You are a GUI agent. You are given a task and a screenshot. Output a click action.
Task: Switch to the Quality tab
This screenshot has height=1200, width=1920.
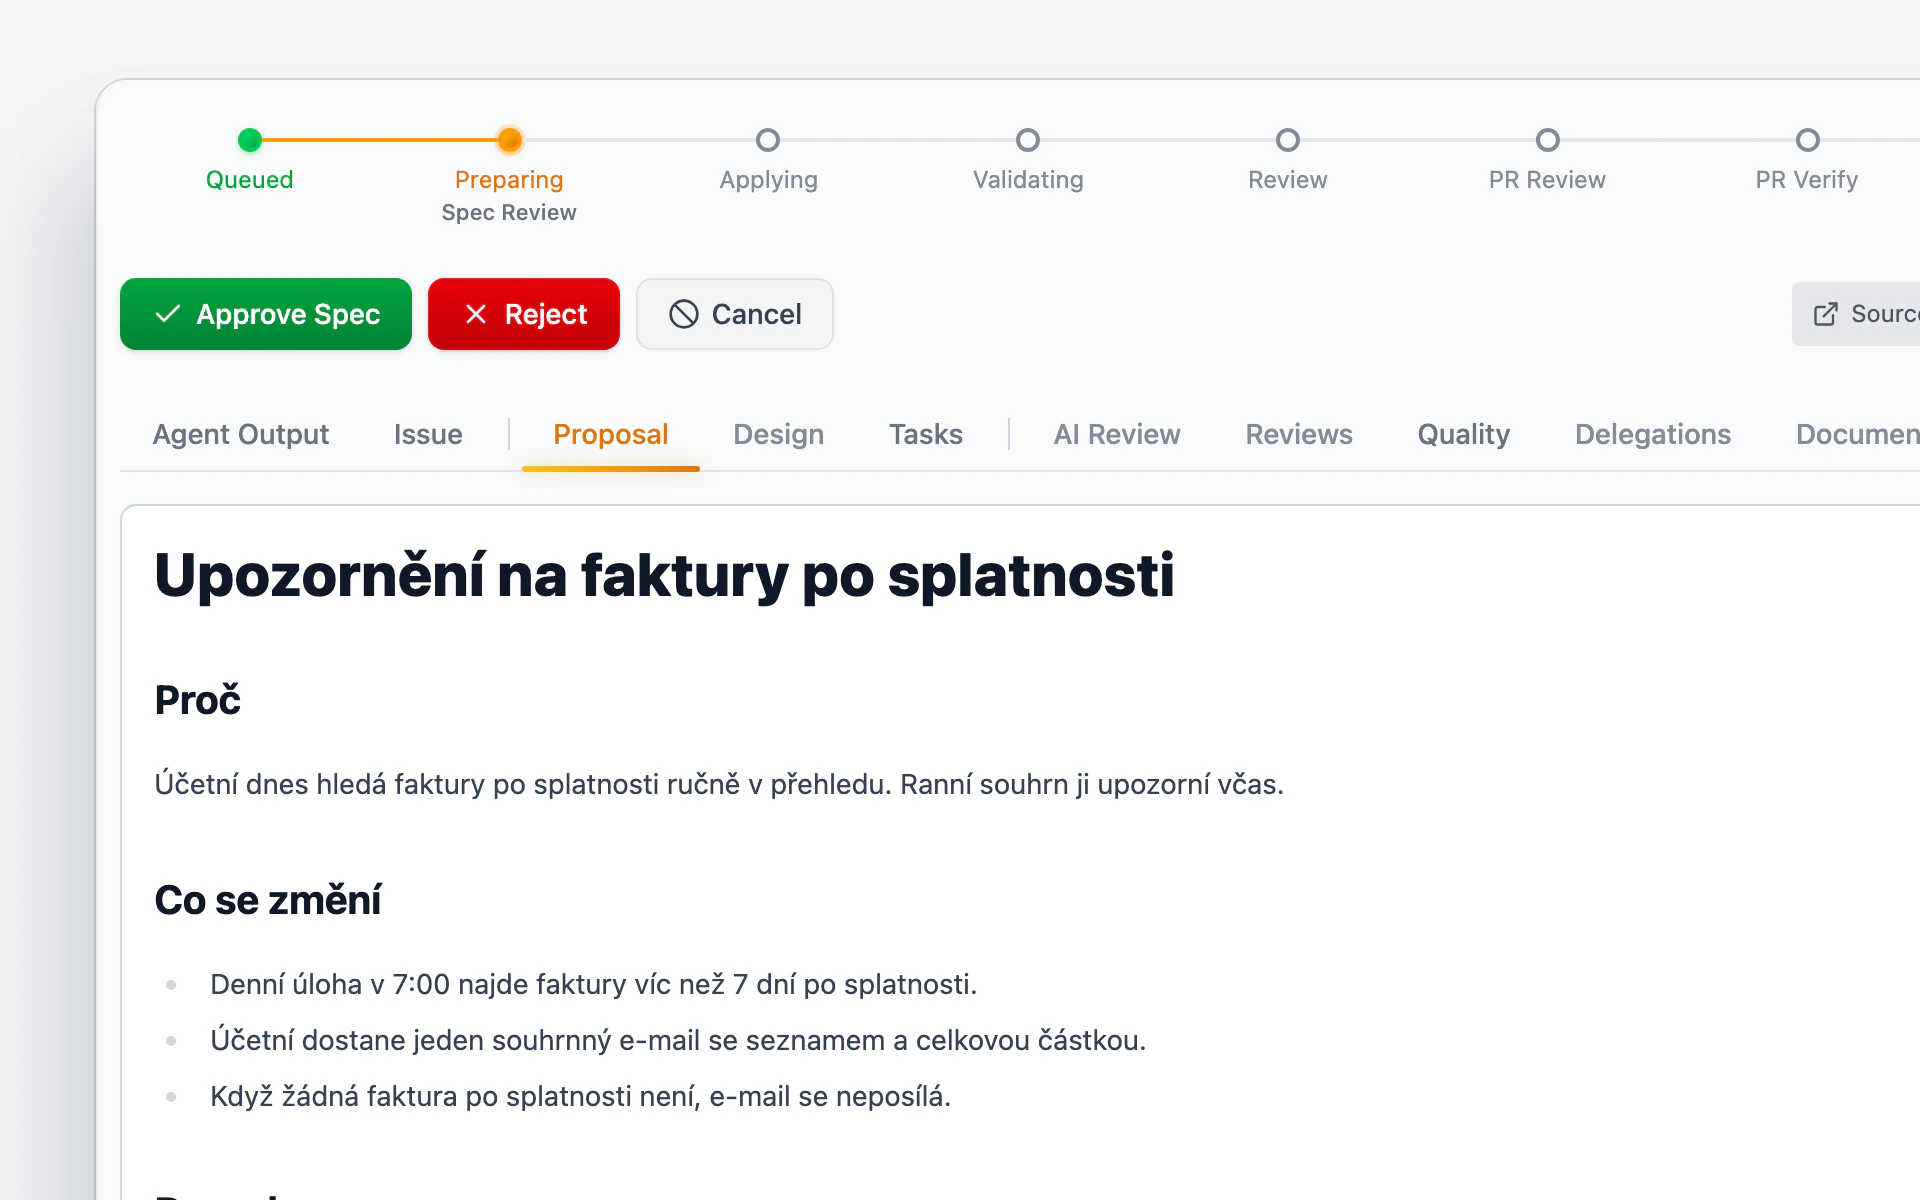click(x=1464, y=434)
